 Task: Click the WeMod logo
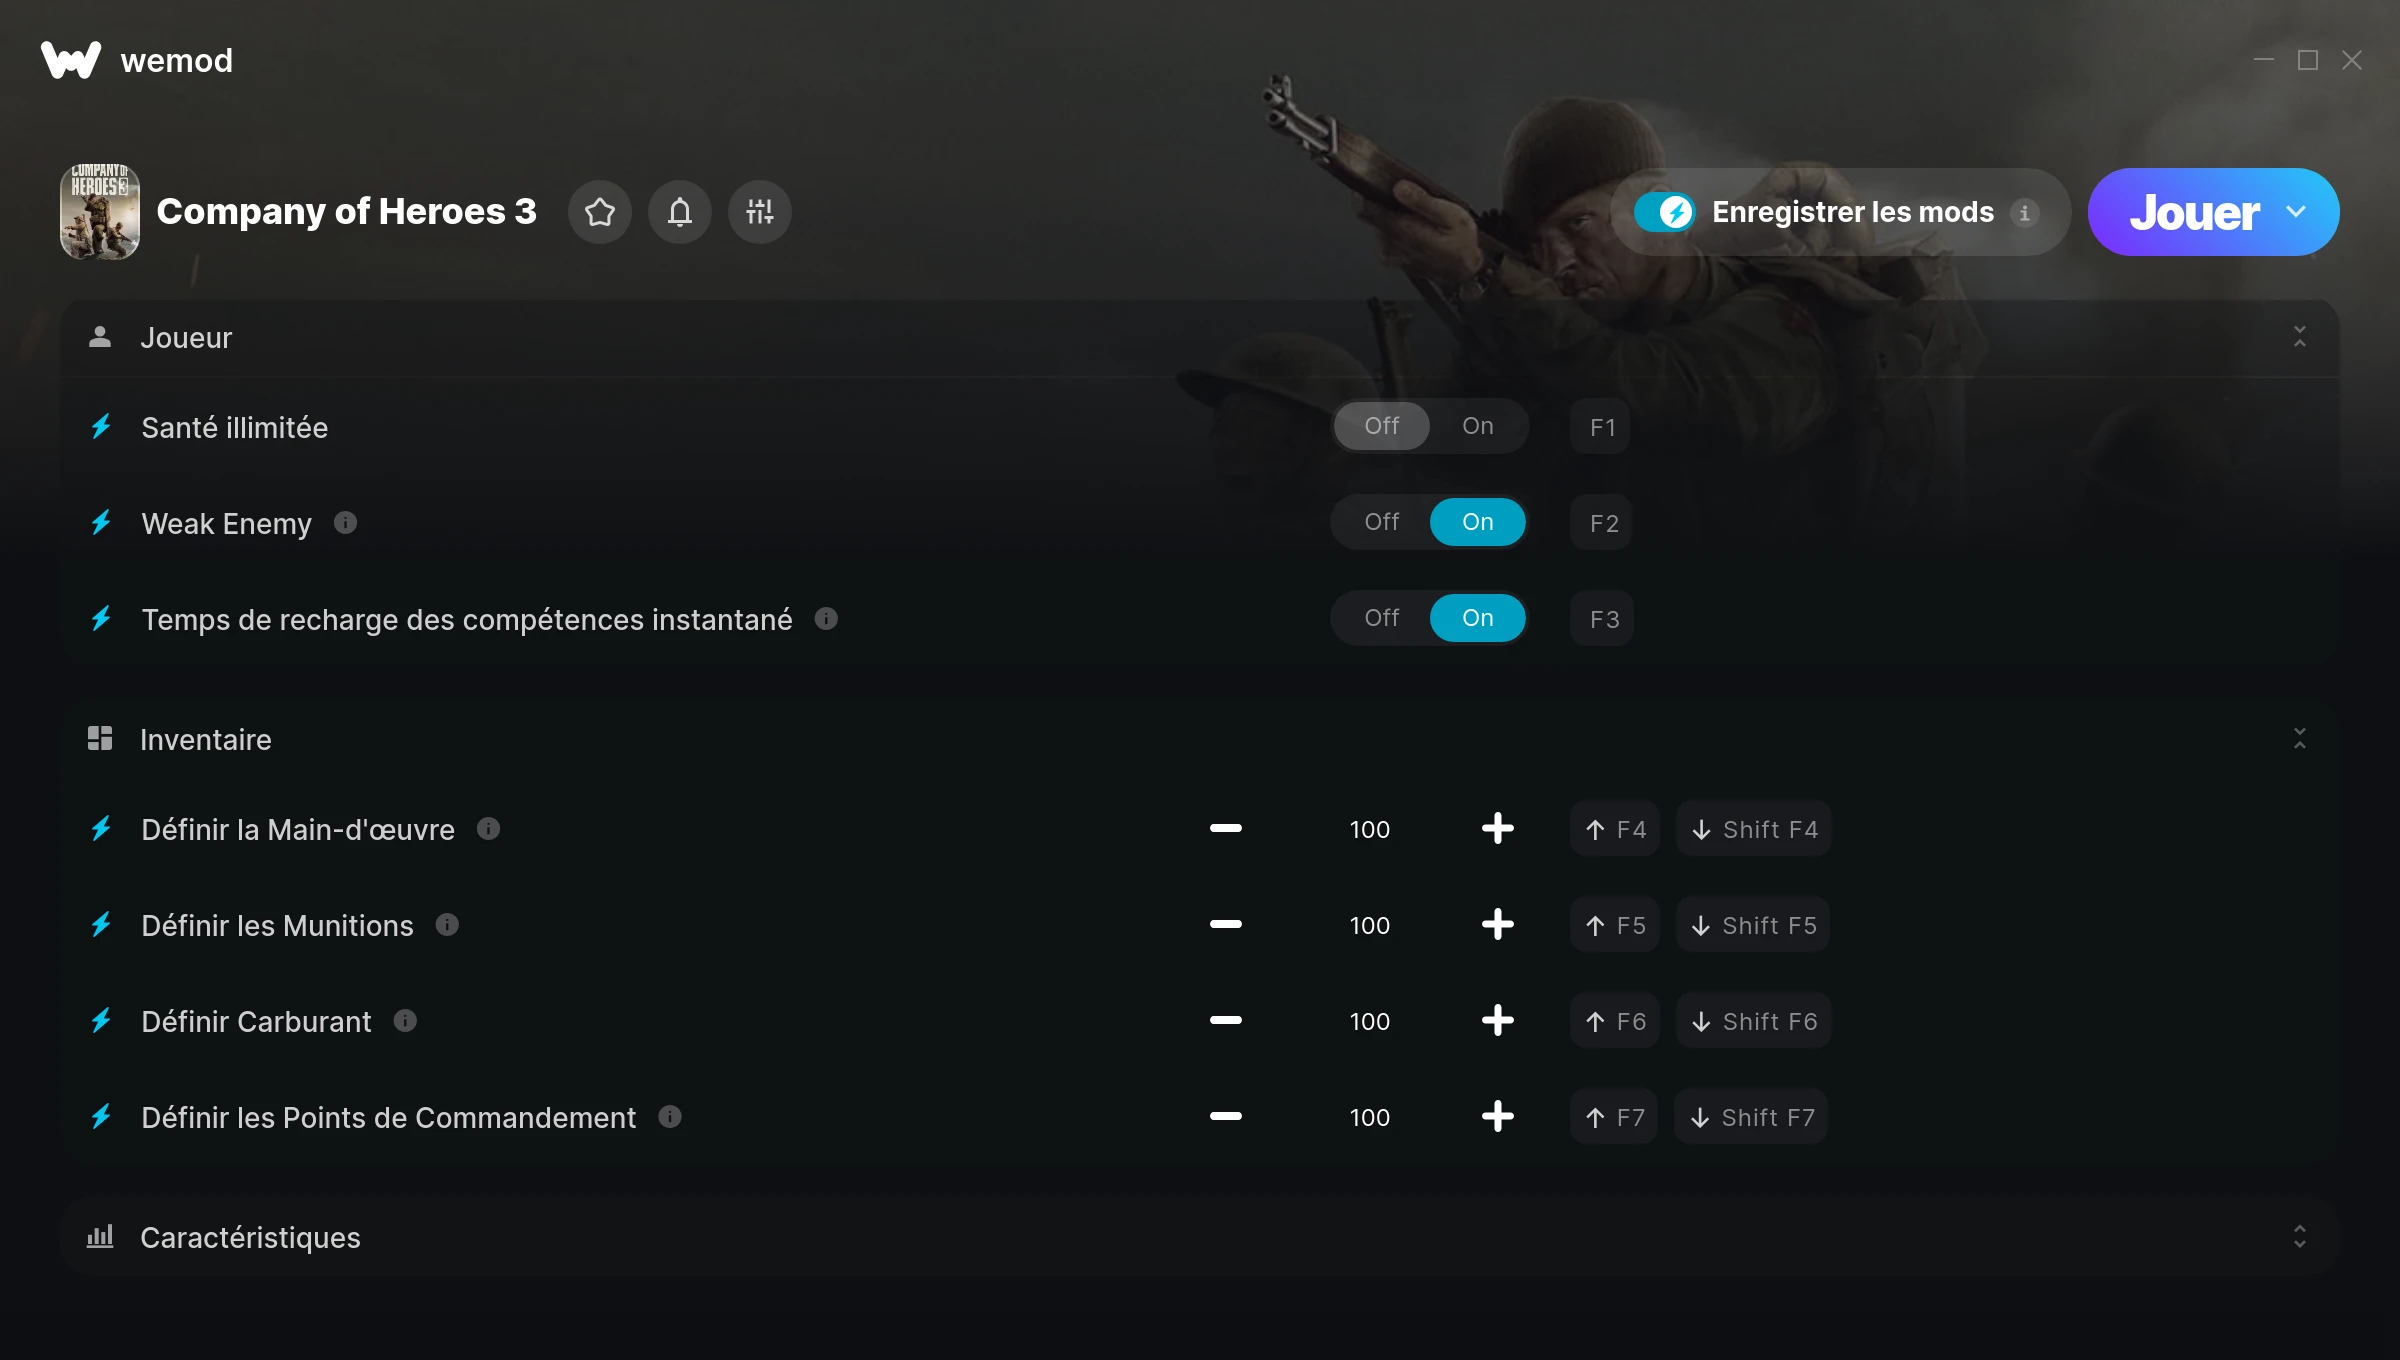point(71,60)
